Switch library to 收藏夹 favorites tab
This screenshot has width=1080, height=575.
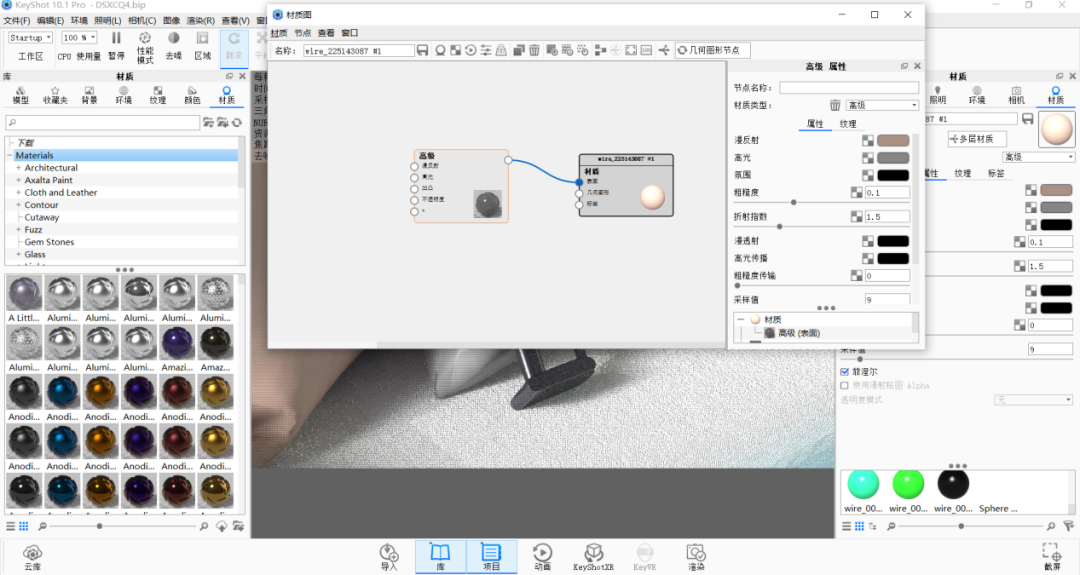coord(55,95)
